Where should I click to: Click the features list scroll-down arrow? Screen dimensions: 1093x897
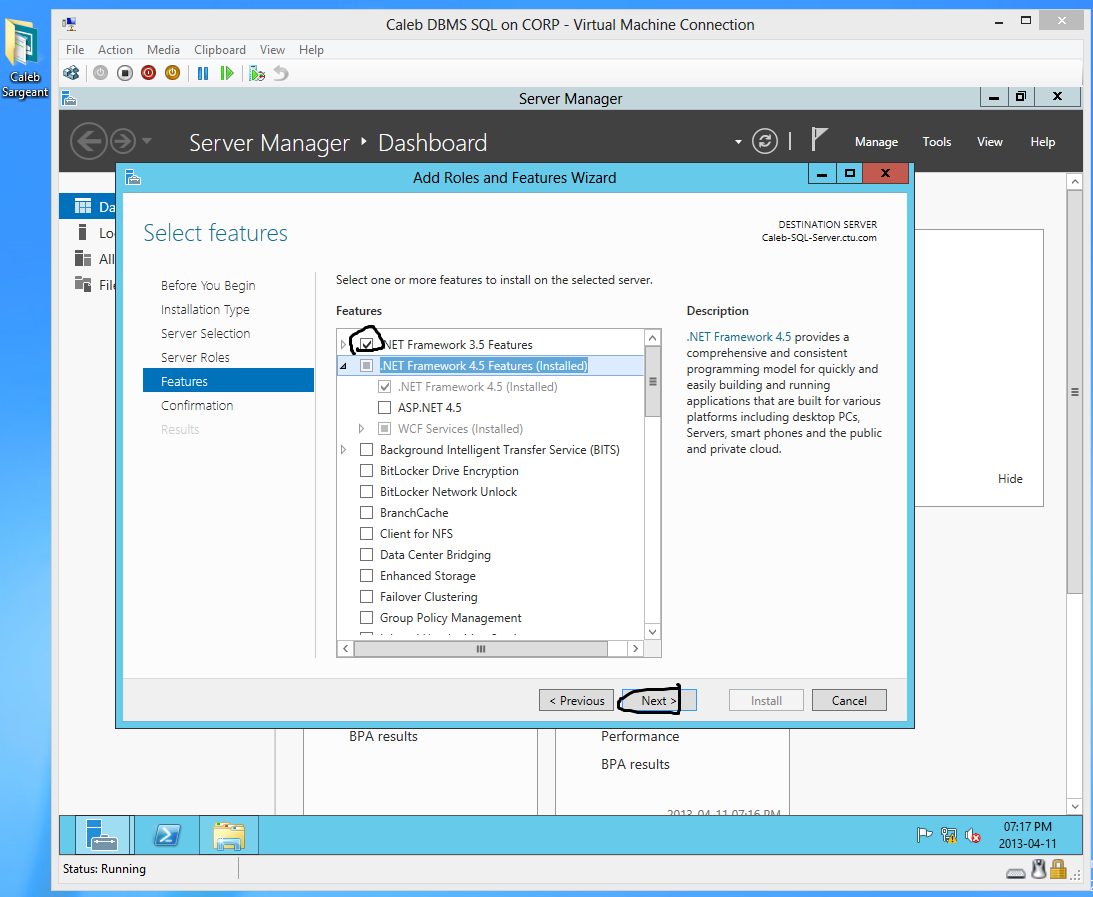point(652,632)
